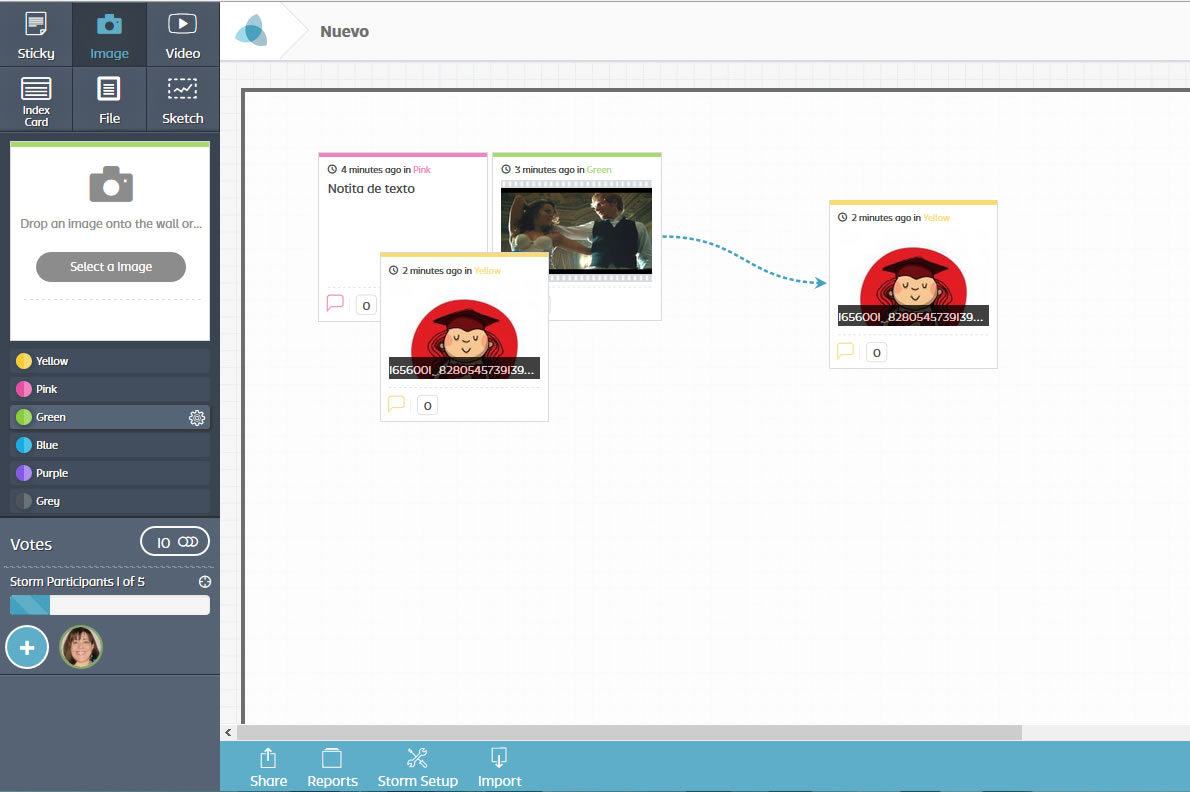Image resolution: width=1190 pixels, height=792 pixels.
Task: Select the Video tool
Action: tap(182, 34)
